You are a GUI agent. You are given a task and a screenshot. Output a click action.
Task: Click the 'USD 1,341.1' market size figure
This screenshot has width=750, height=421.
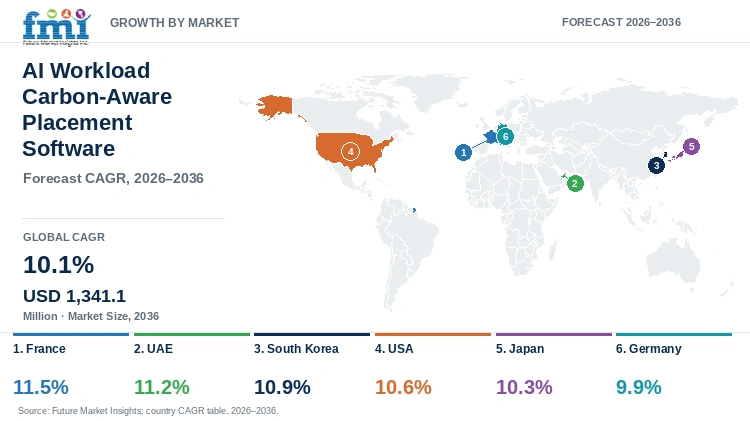[74, 296]
